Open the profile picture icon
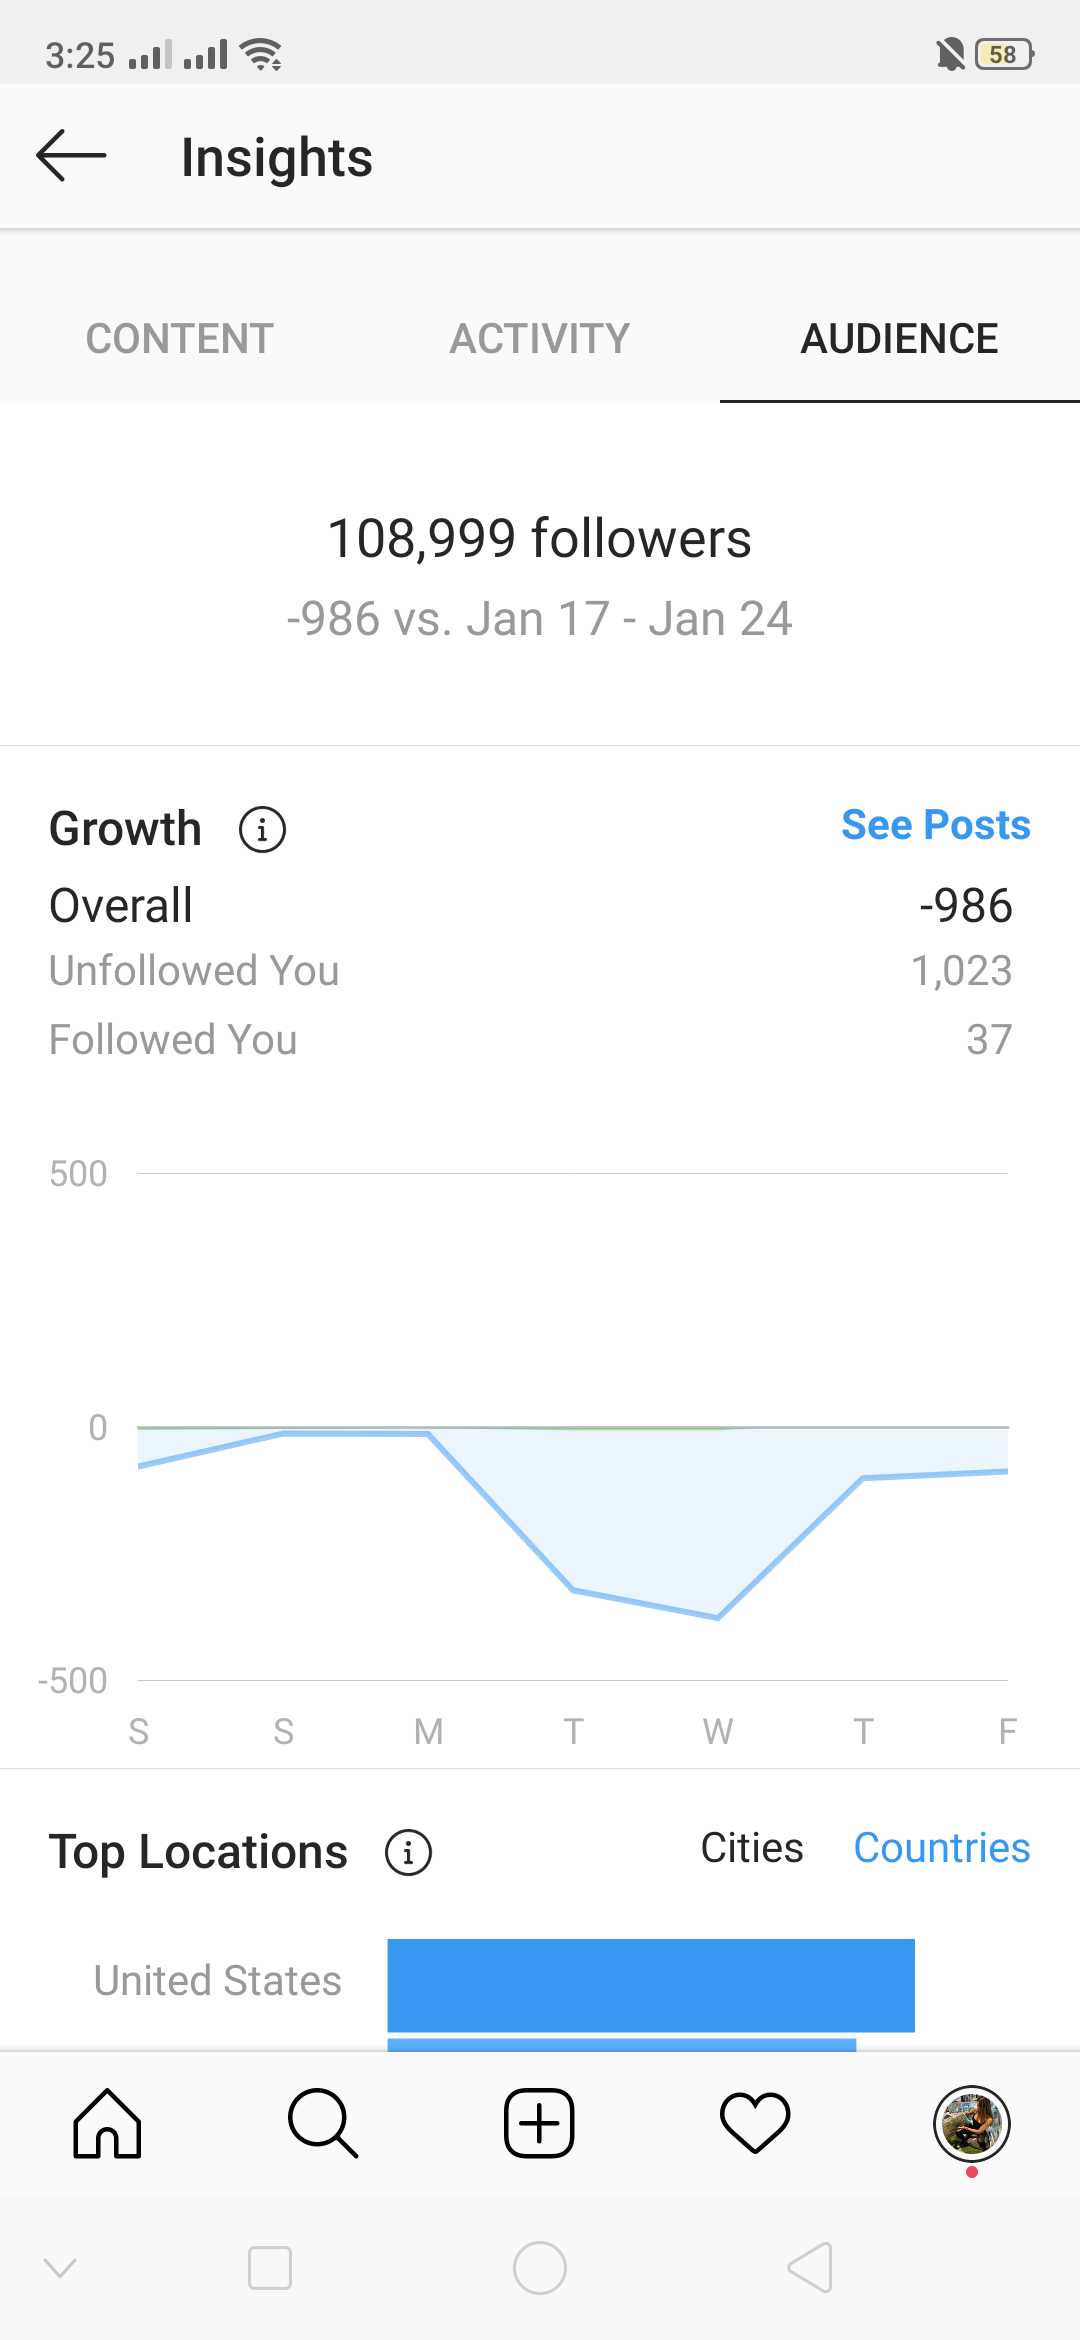 coord(971,2123)
